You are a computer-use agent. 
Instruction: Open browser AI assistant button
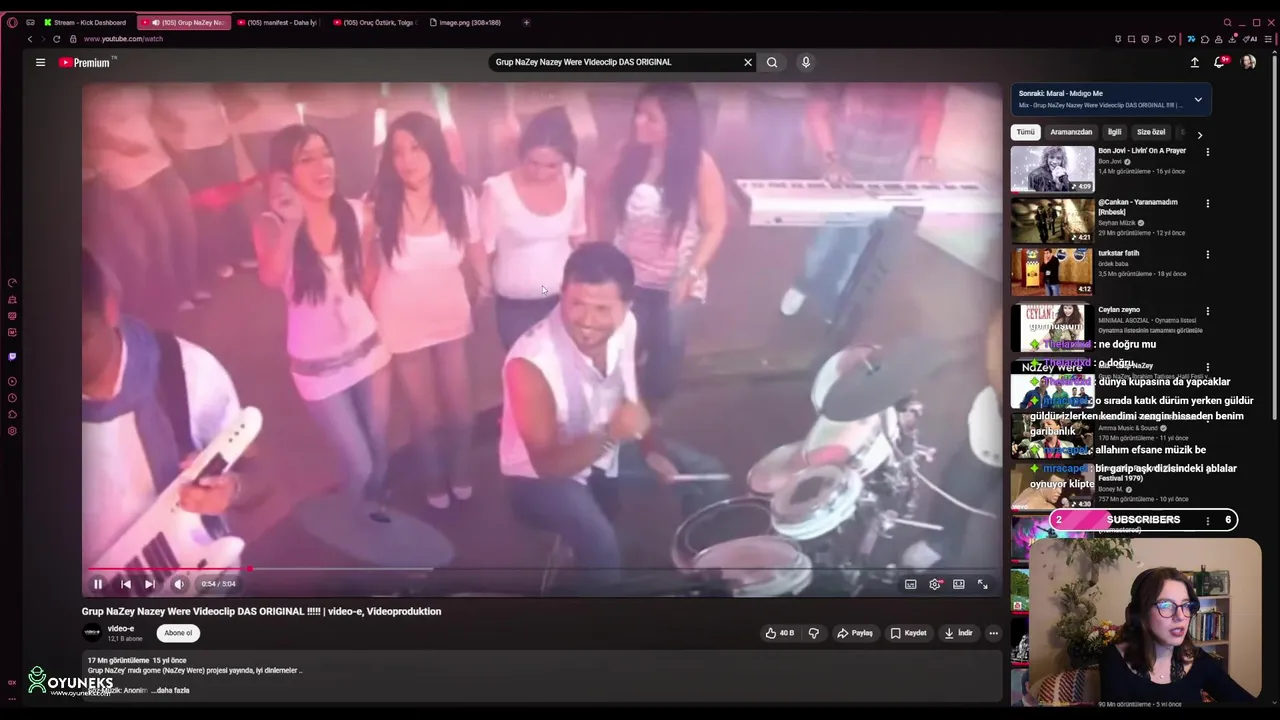pos(1250,39)
